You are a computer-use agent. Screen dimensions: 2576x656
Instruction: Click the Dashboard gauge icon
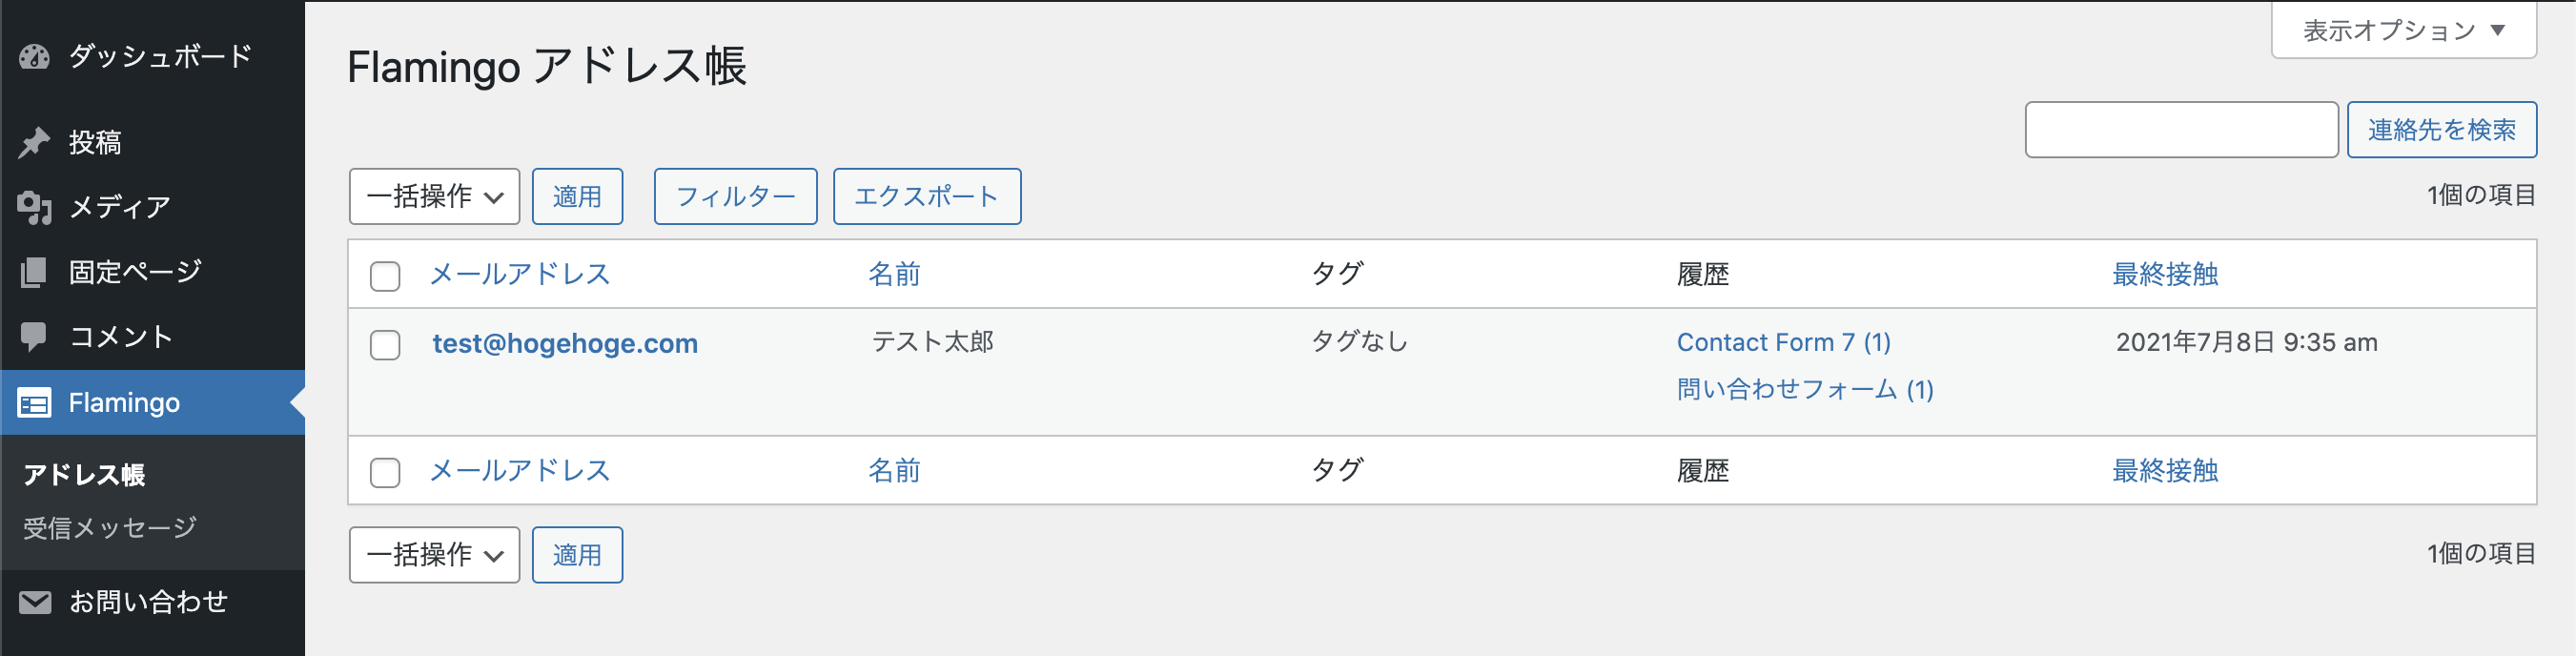click(34, 57)
